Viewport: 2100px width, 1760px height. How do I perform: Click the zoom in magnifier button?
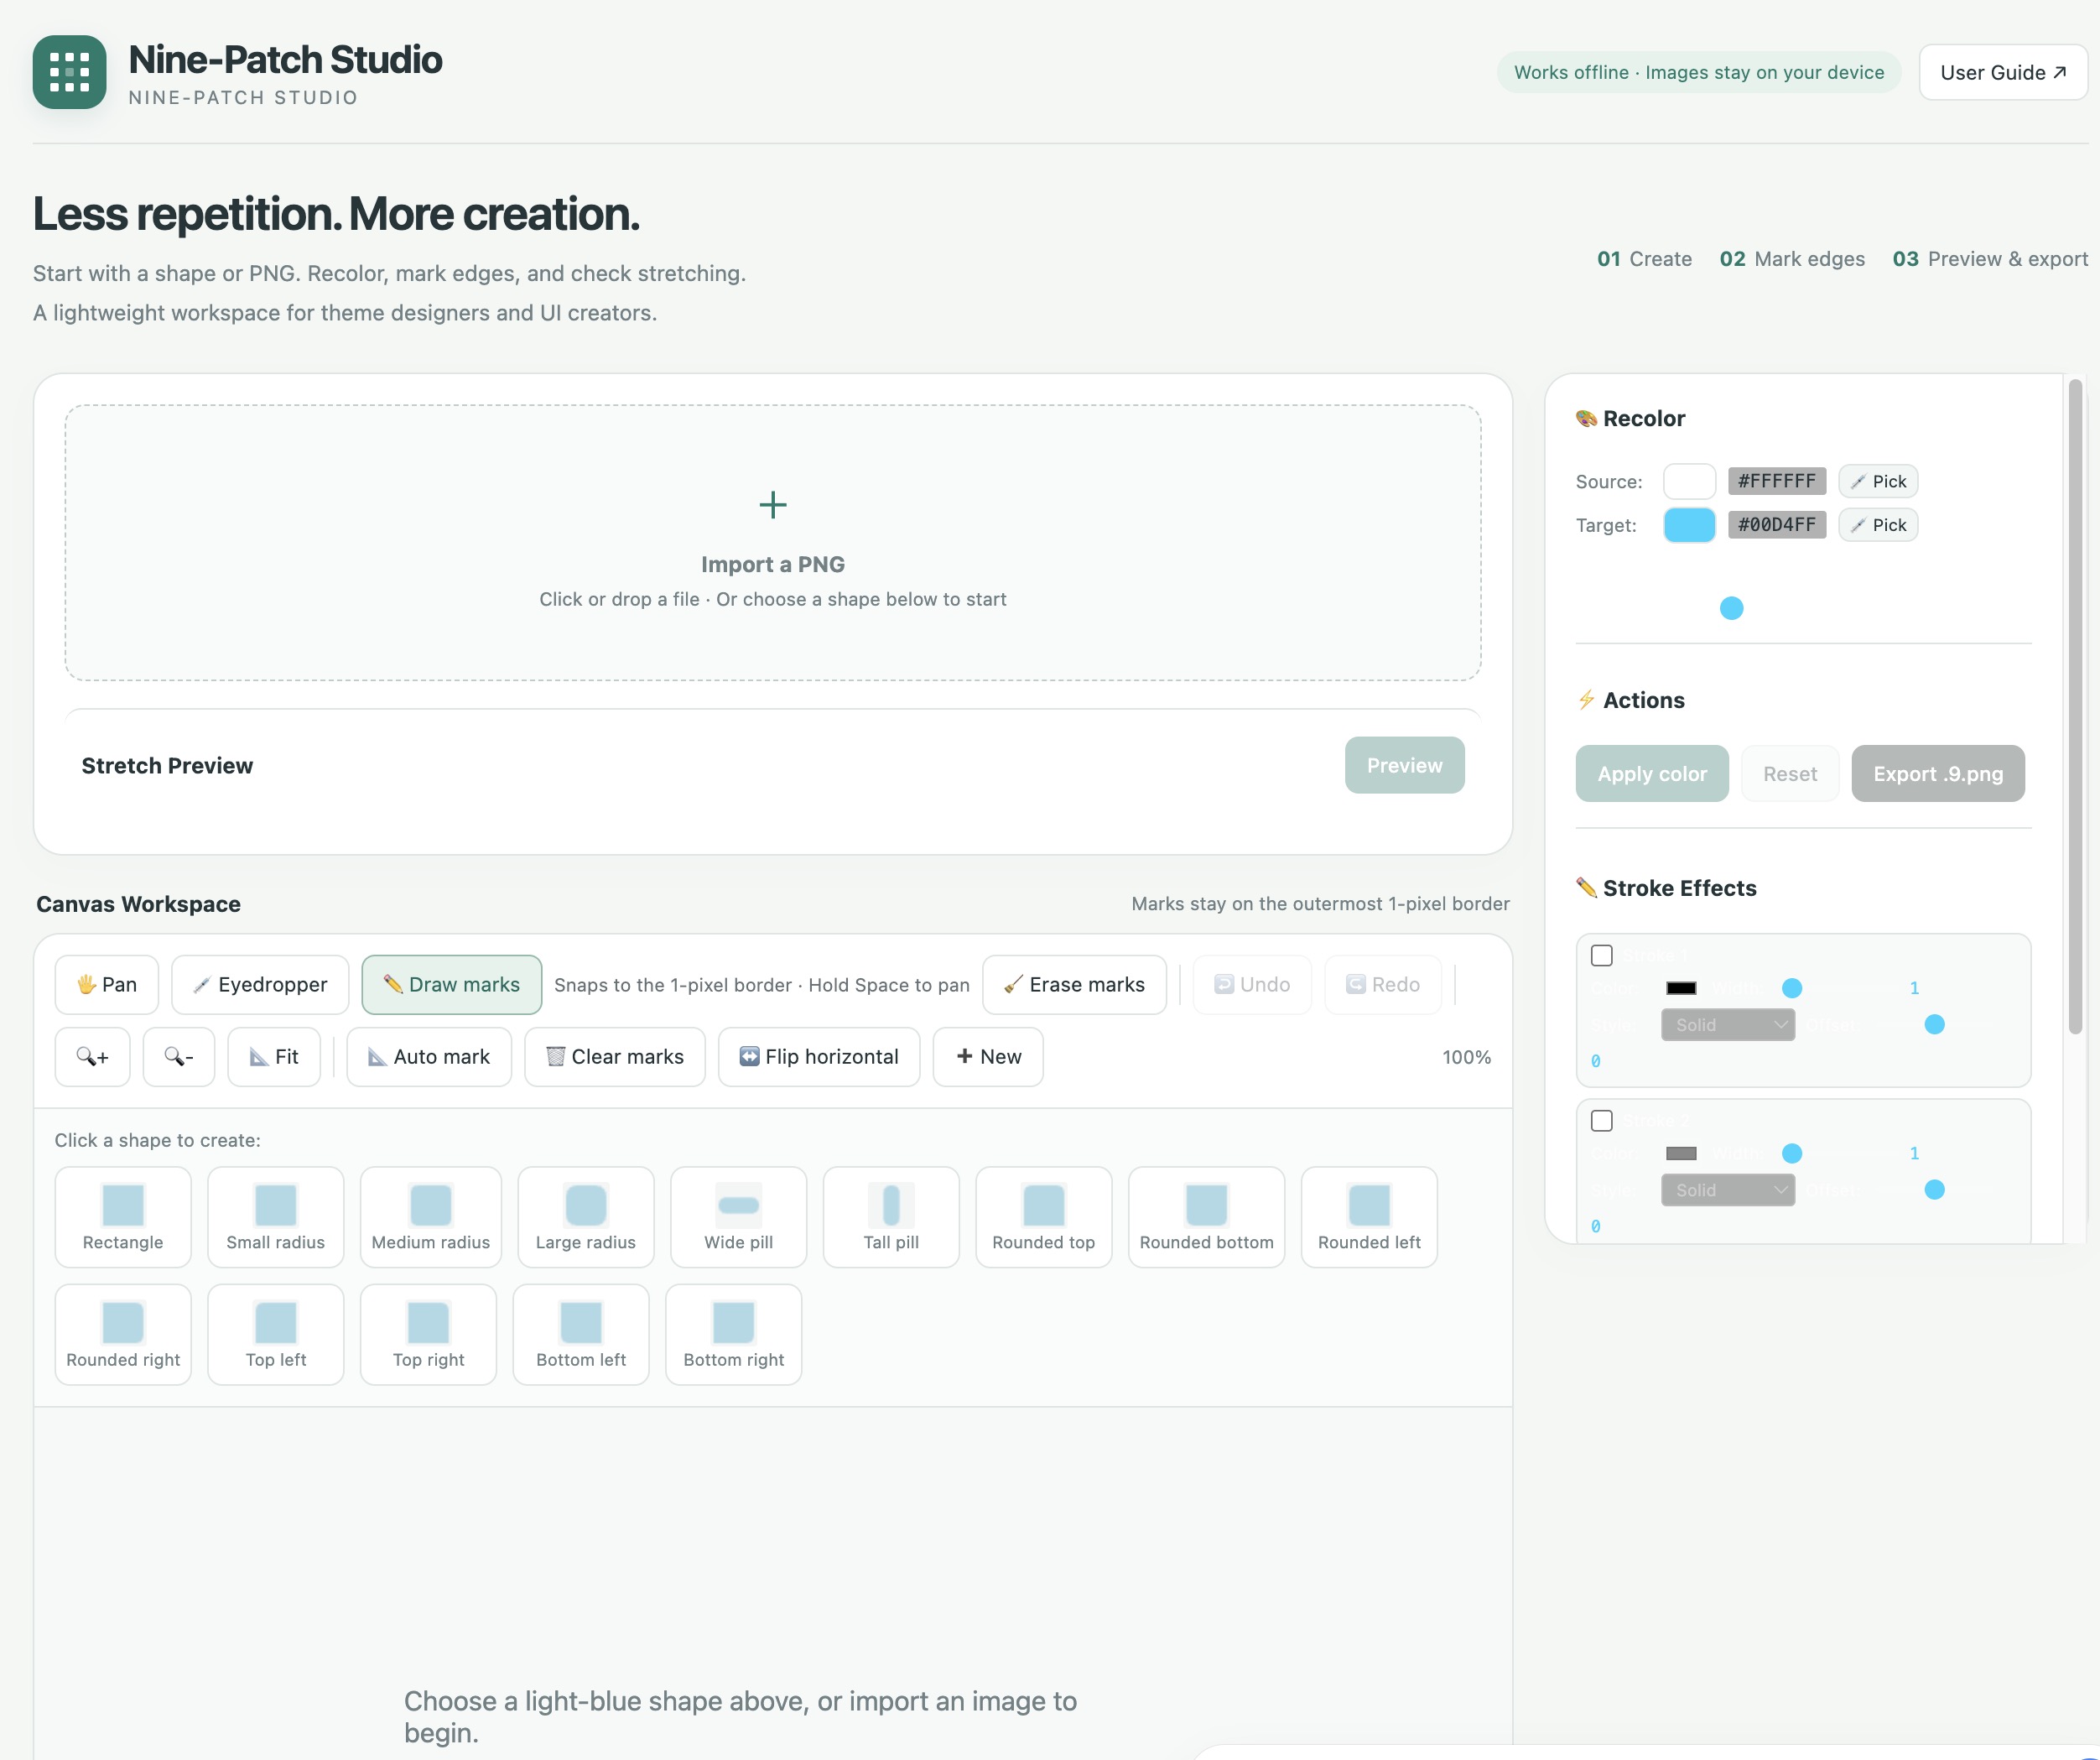click(x=92, y=1057)
